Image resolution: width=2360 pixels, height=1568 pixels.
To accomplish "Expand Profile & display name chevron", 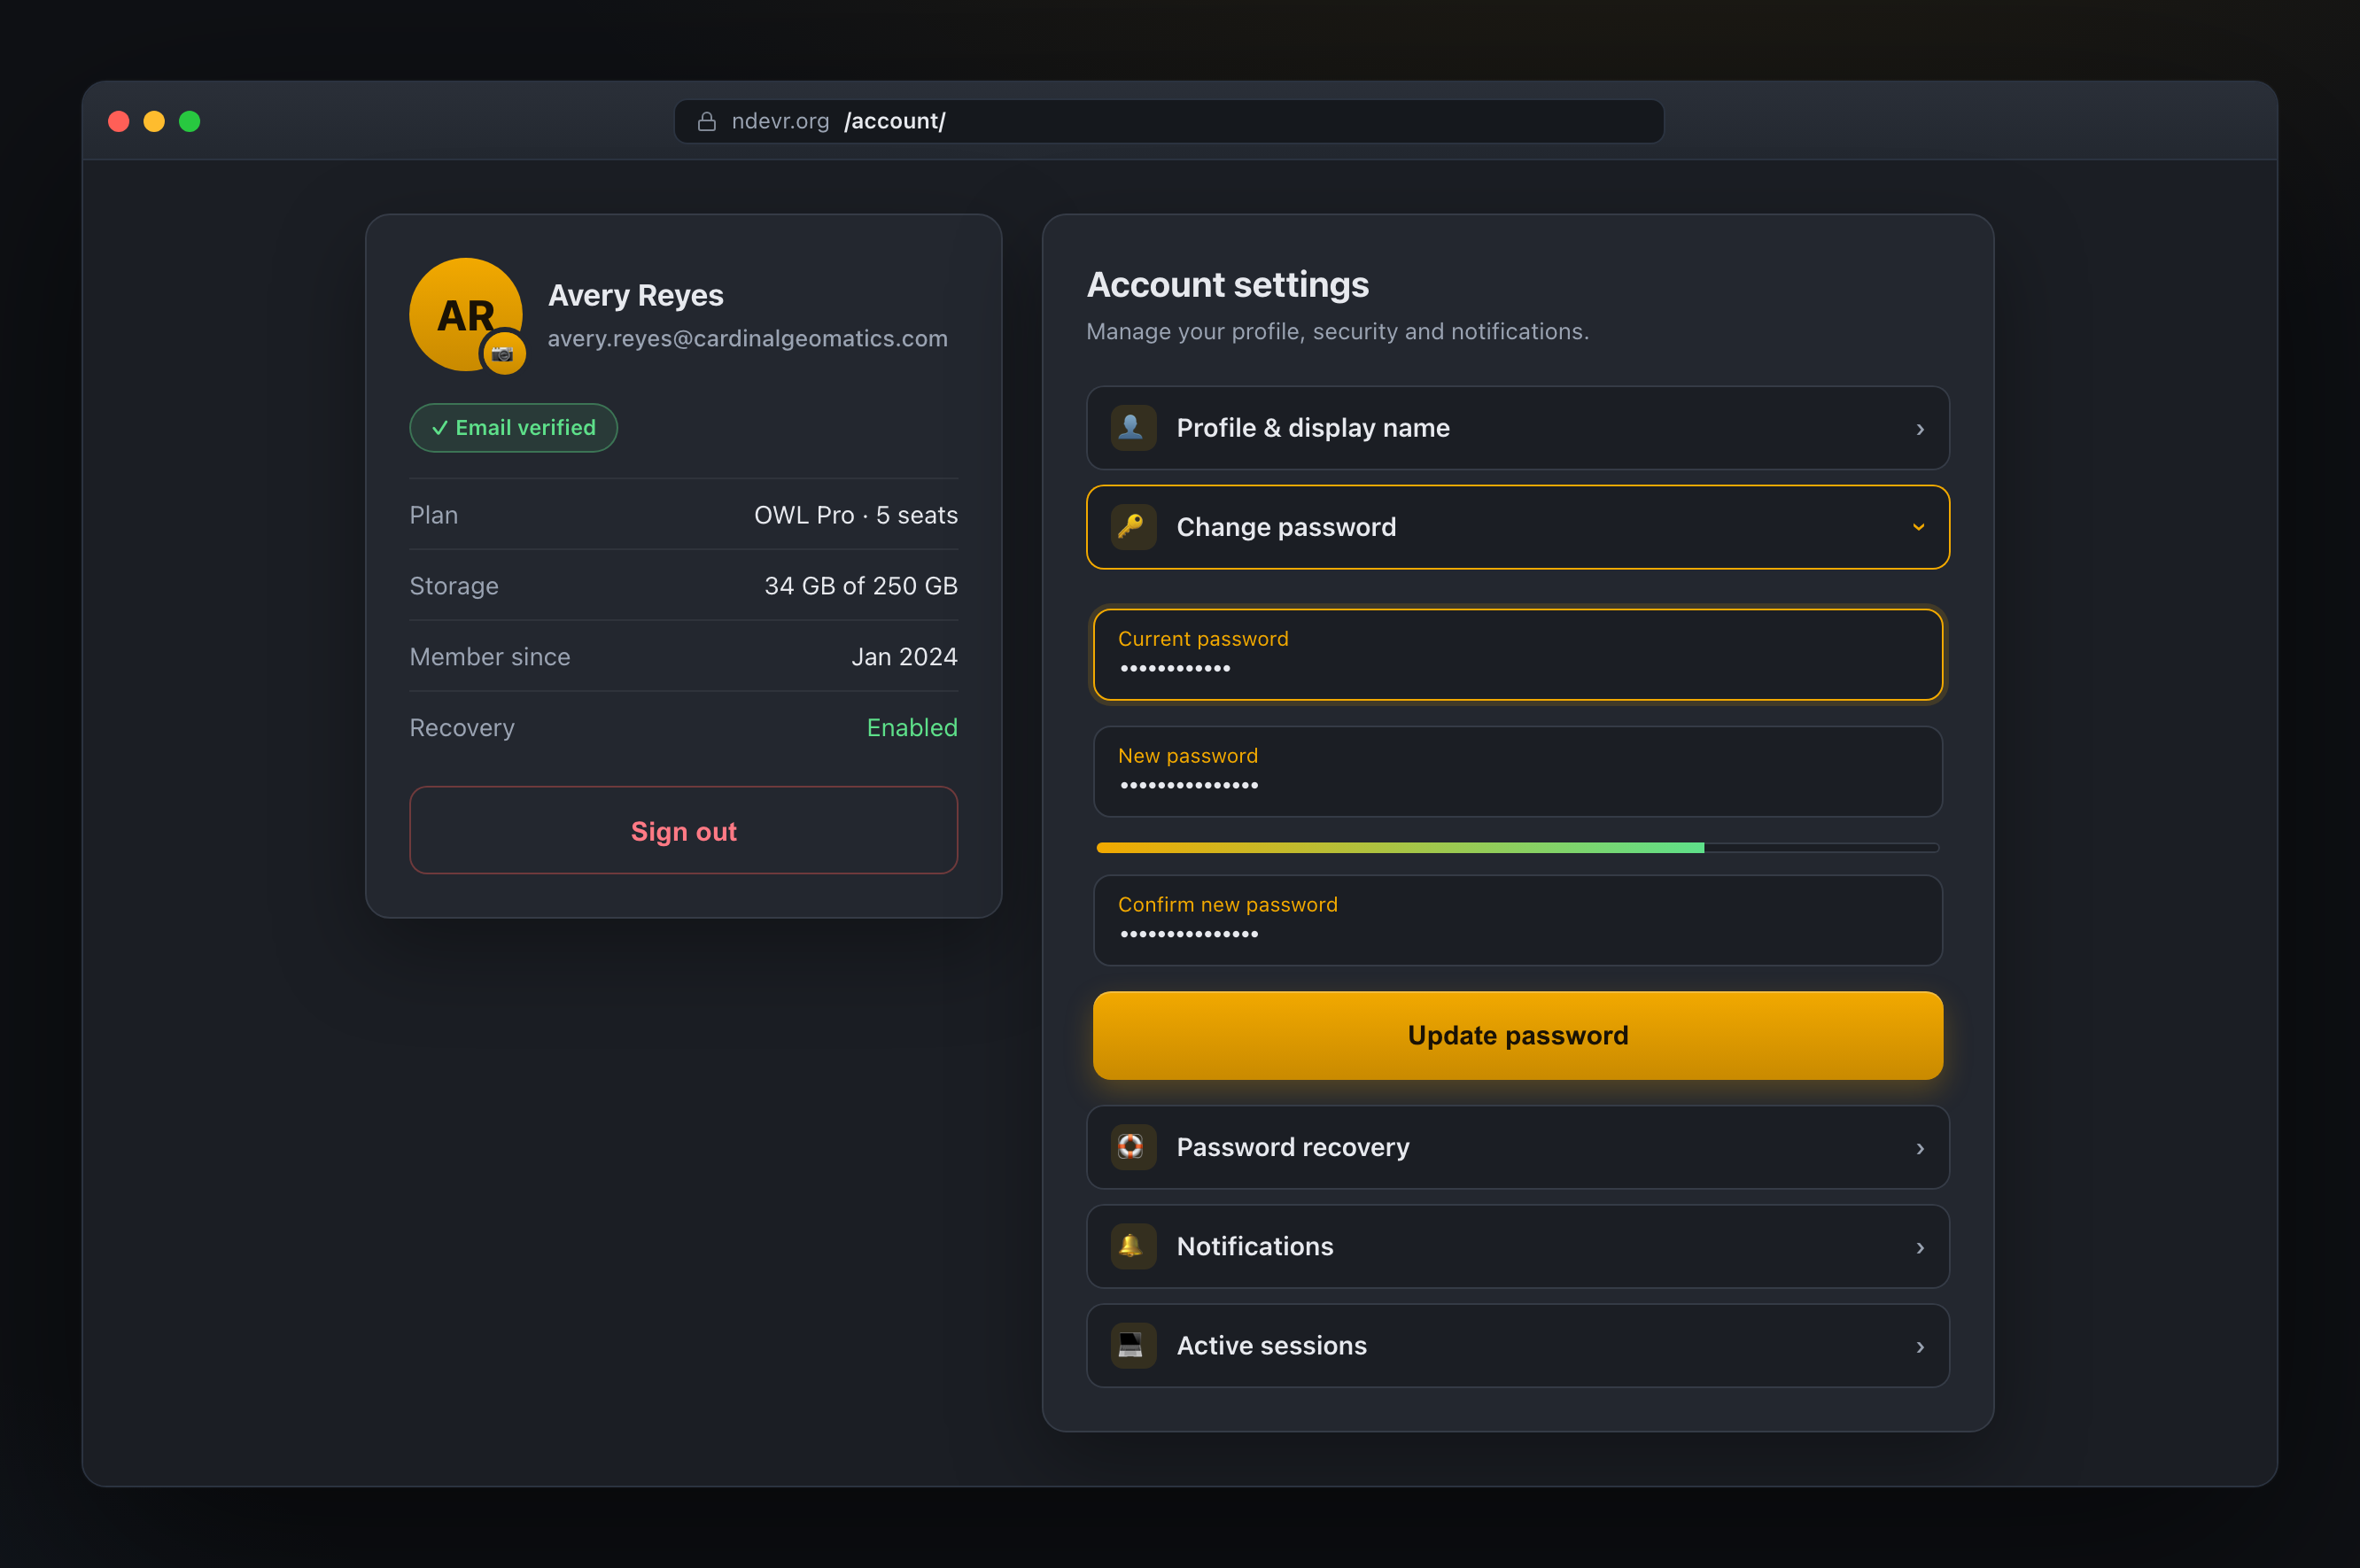I will pos(1919,429).
